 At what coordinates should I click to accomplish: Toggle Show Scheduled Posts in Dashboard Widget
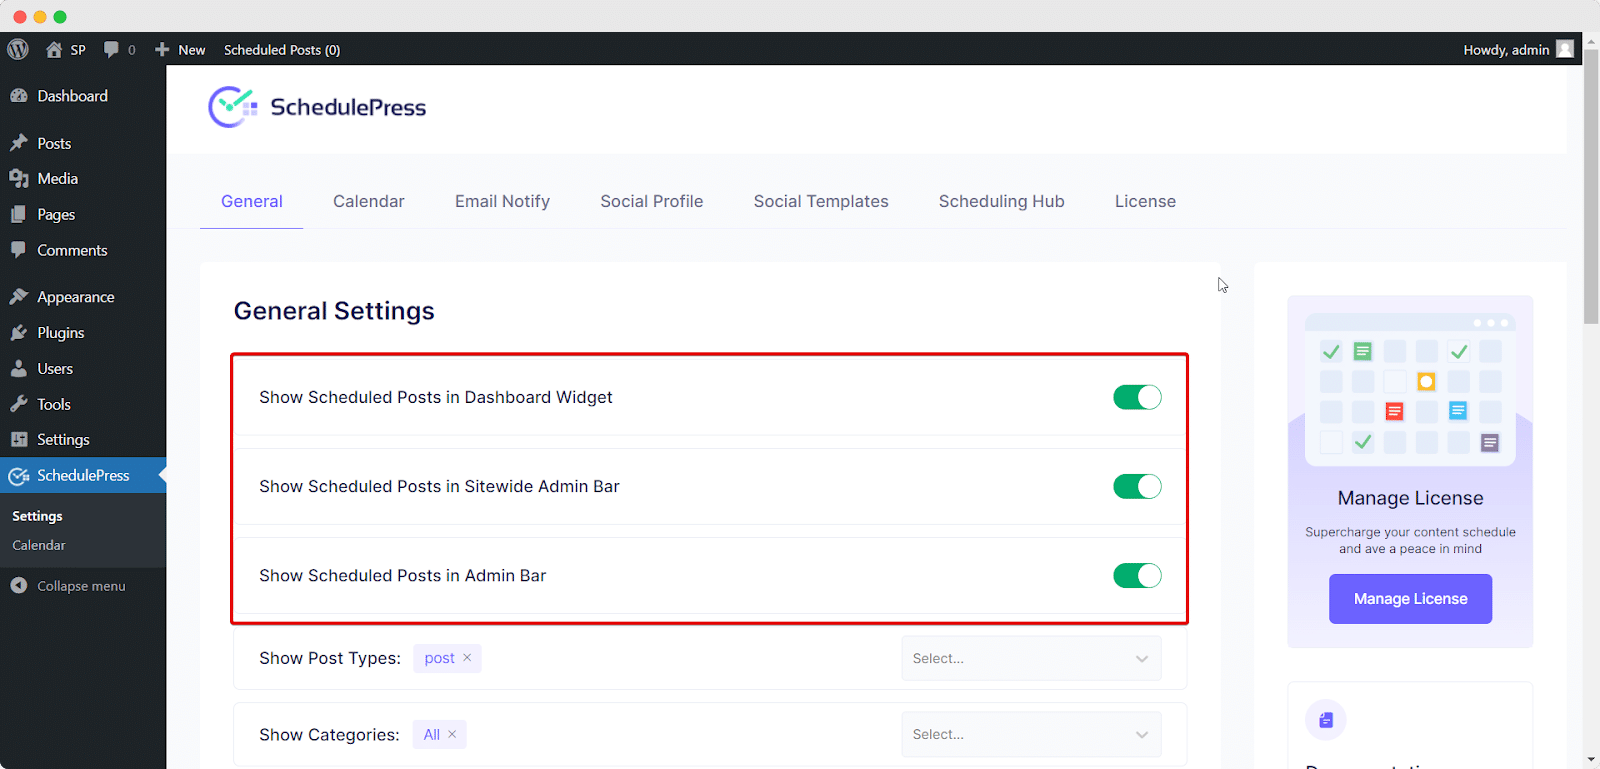1137,397
